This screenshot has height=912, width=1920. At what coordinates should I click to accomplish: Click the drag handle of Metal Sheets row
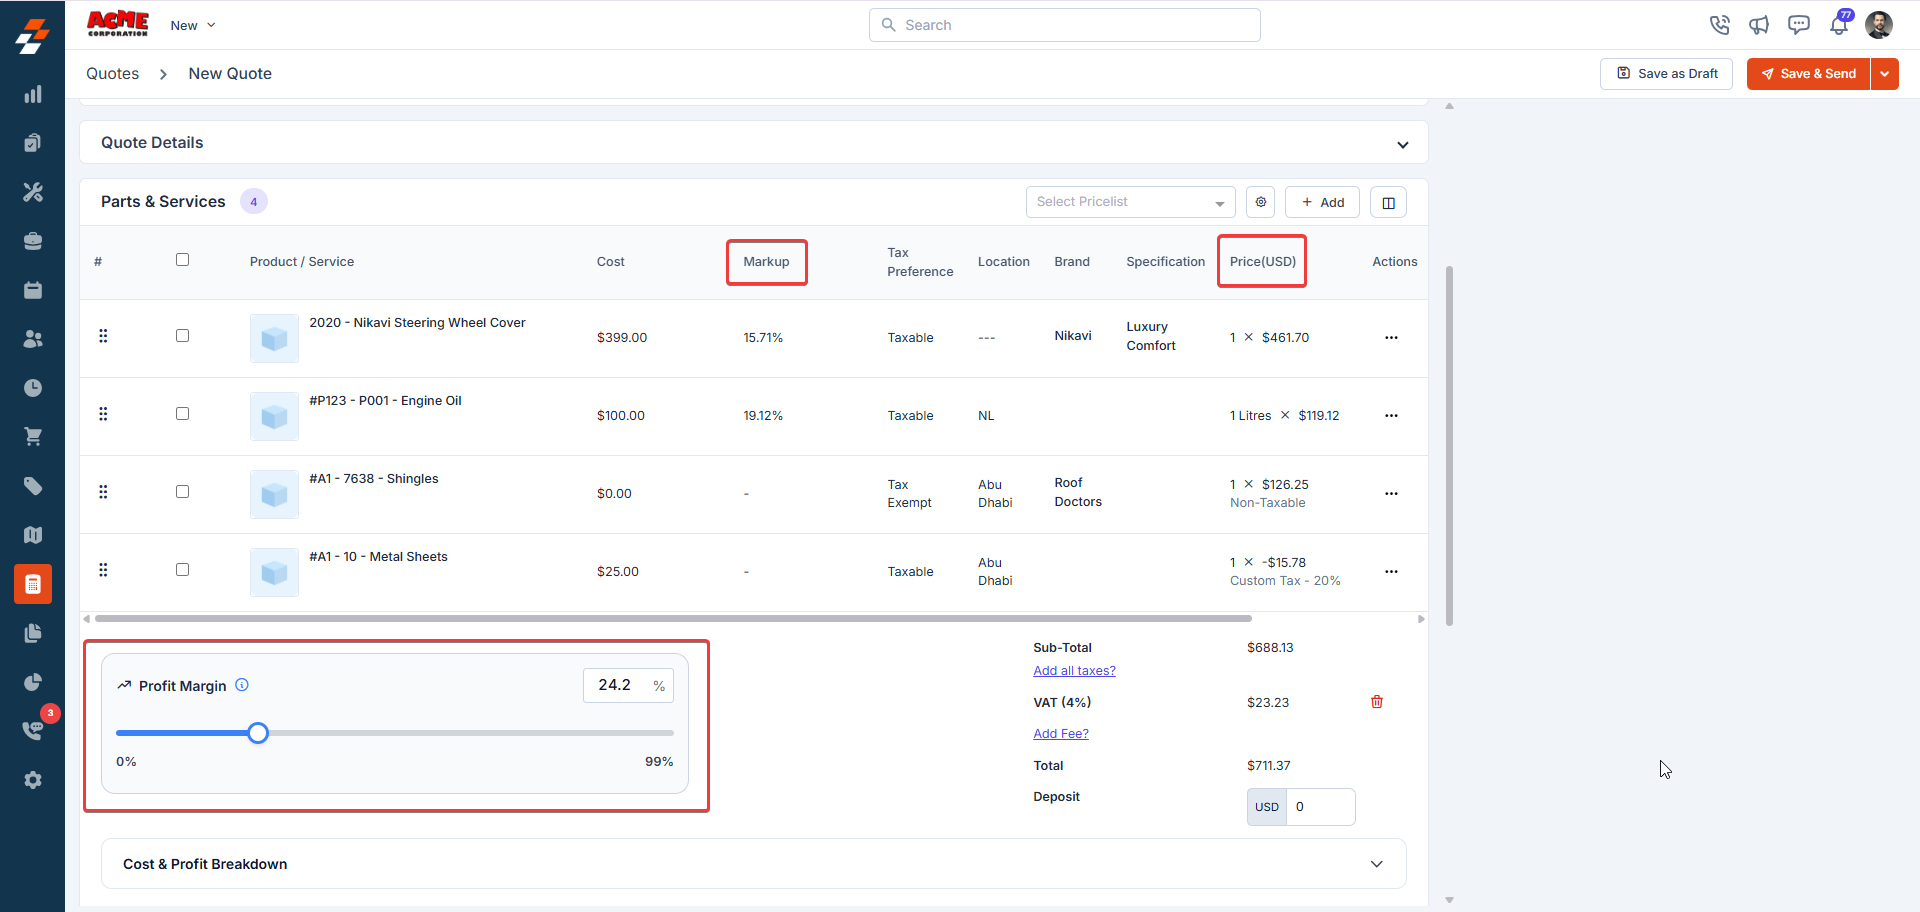[103, 570]
